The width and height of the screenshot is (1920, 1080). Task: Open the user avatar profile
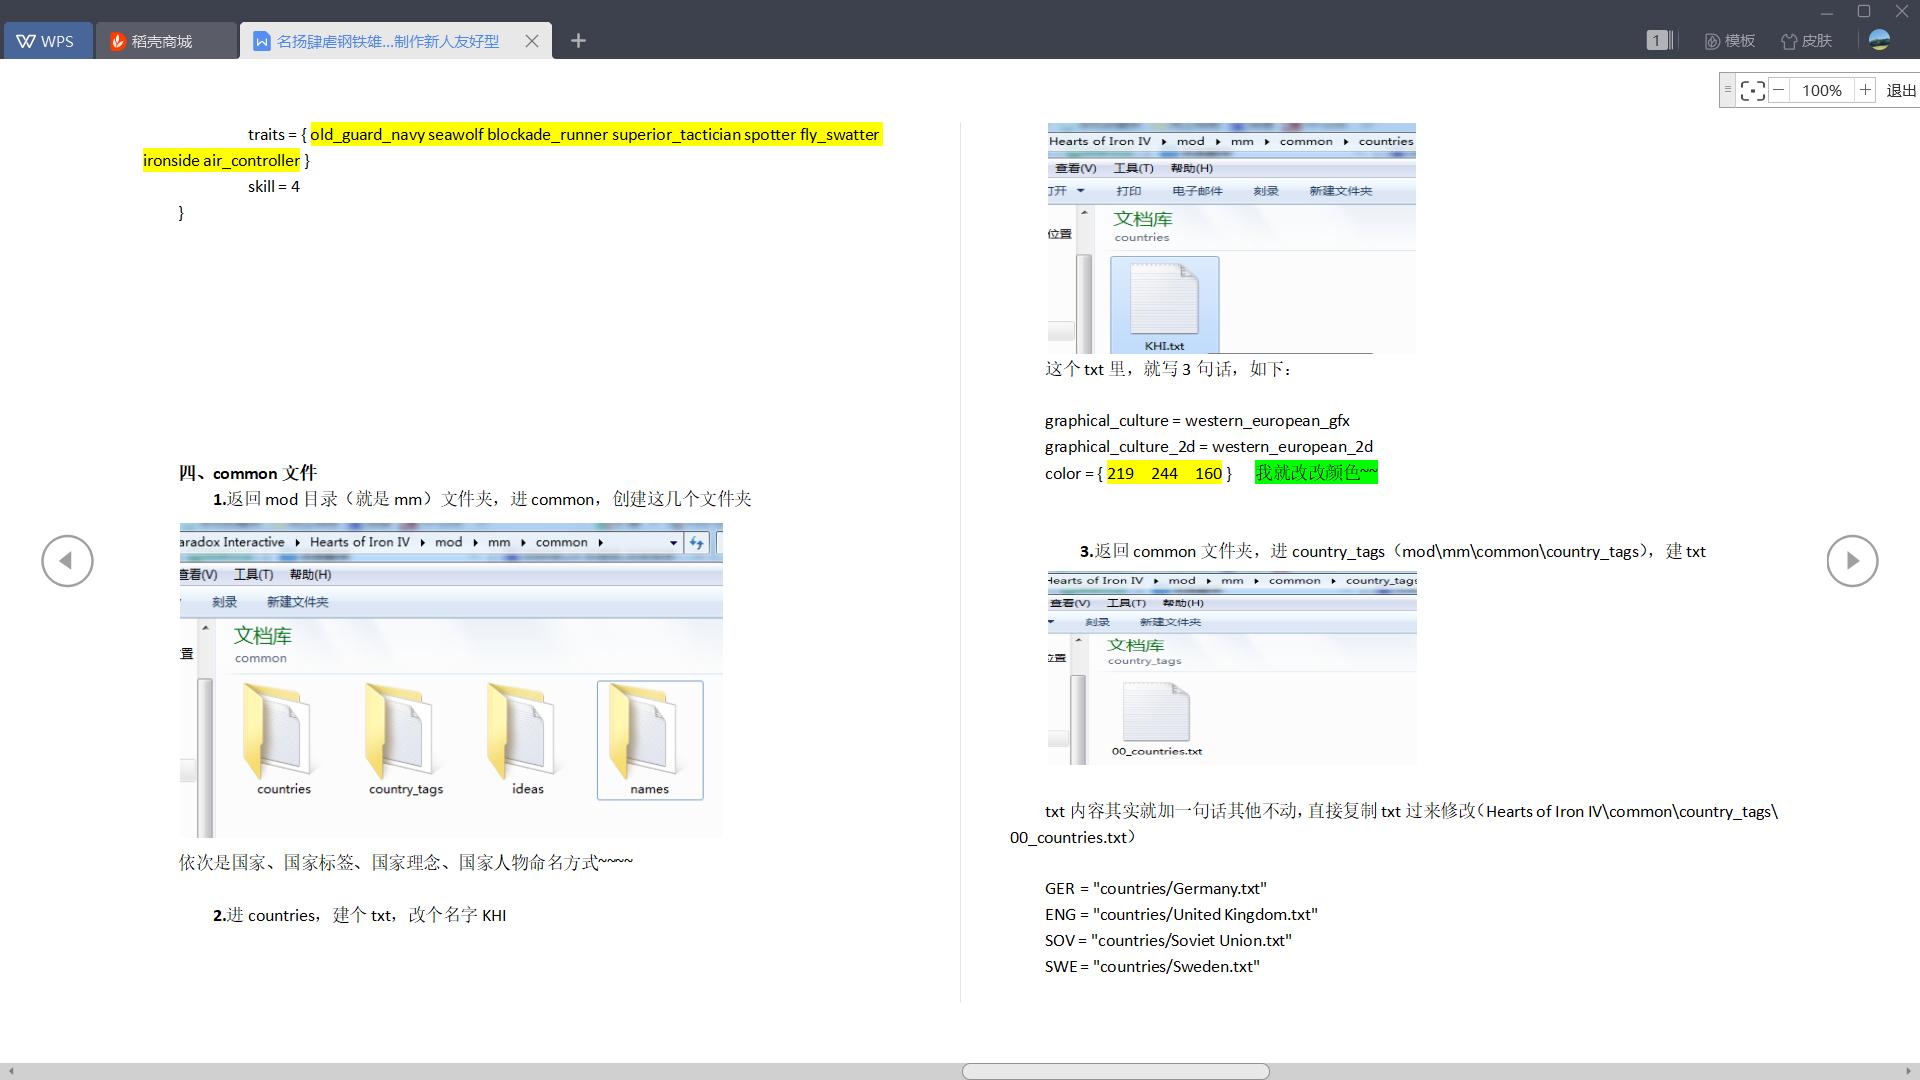coord(1879,40)
